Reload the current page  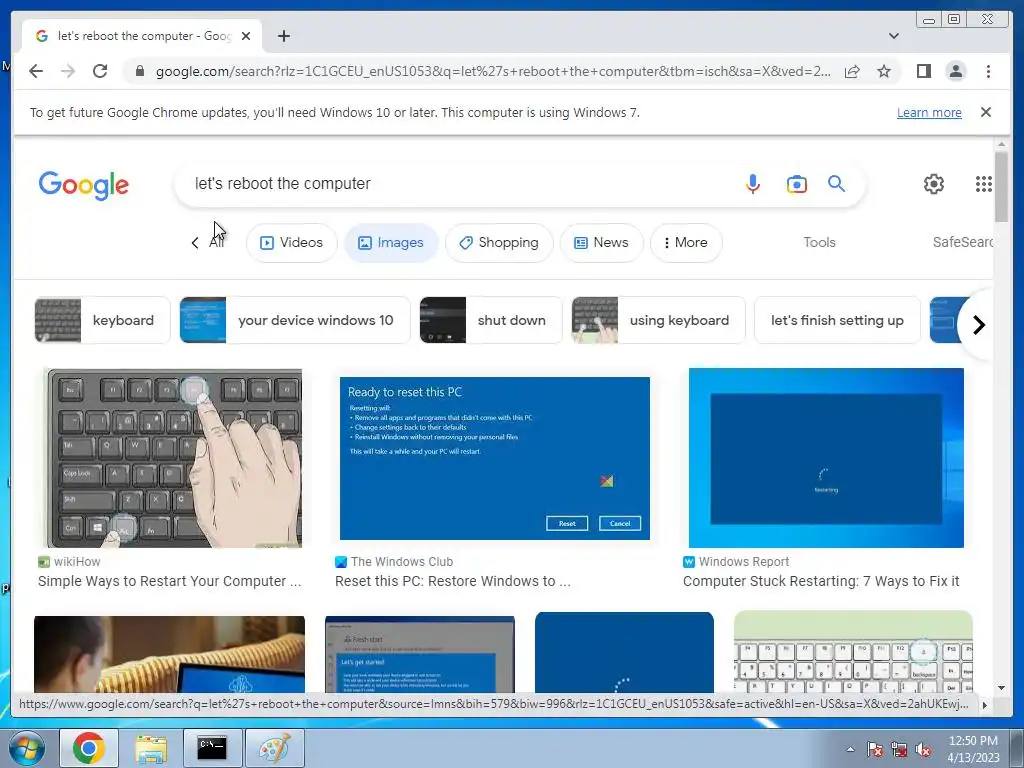[x=100, y=71]
